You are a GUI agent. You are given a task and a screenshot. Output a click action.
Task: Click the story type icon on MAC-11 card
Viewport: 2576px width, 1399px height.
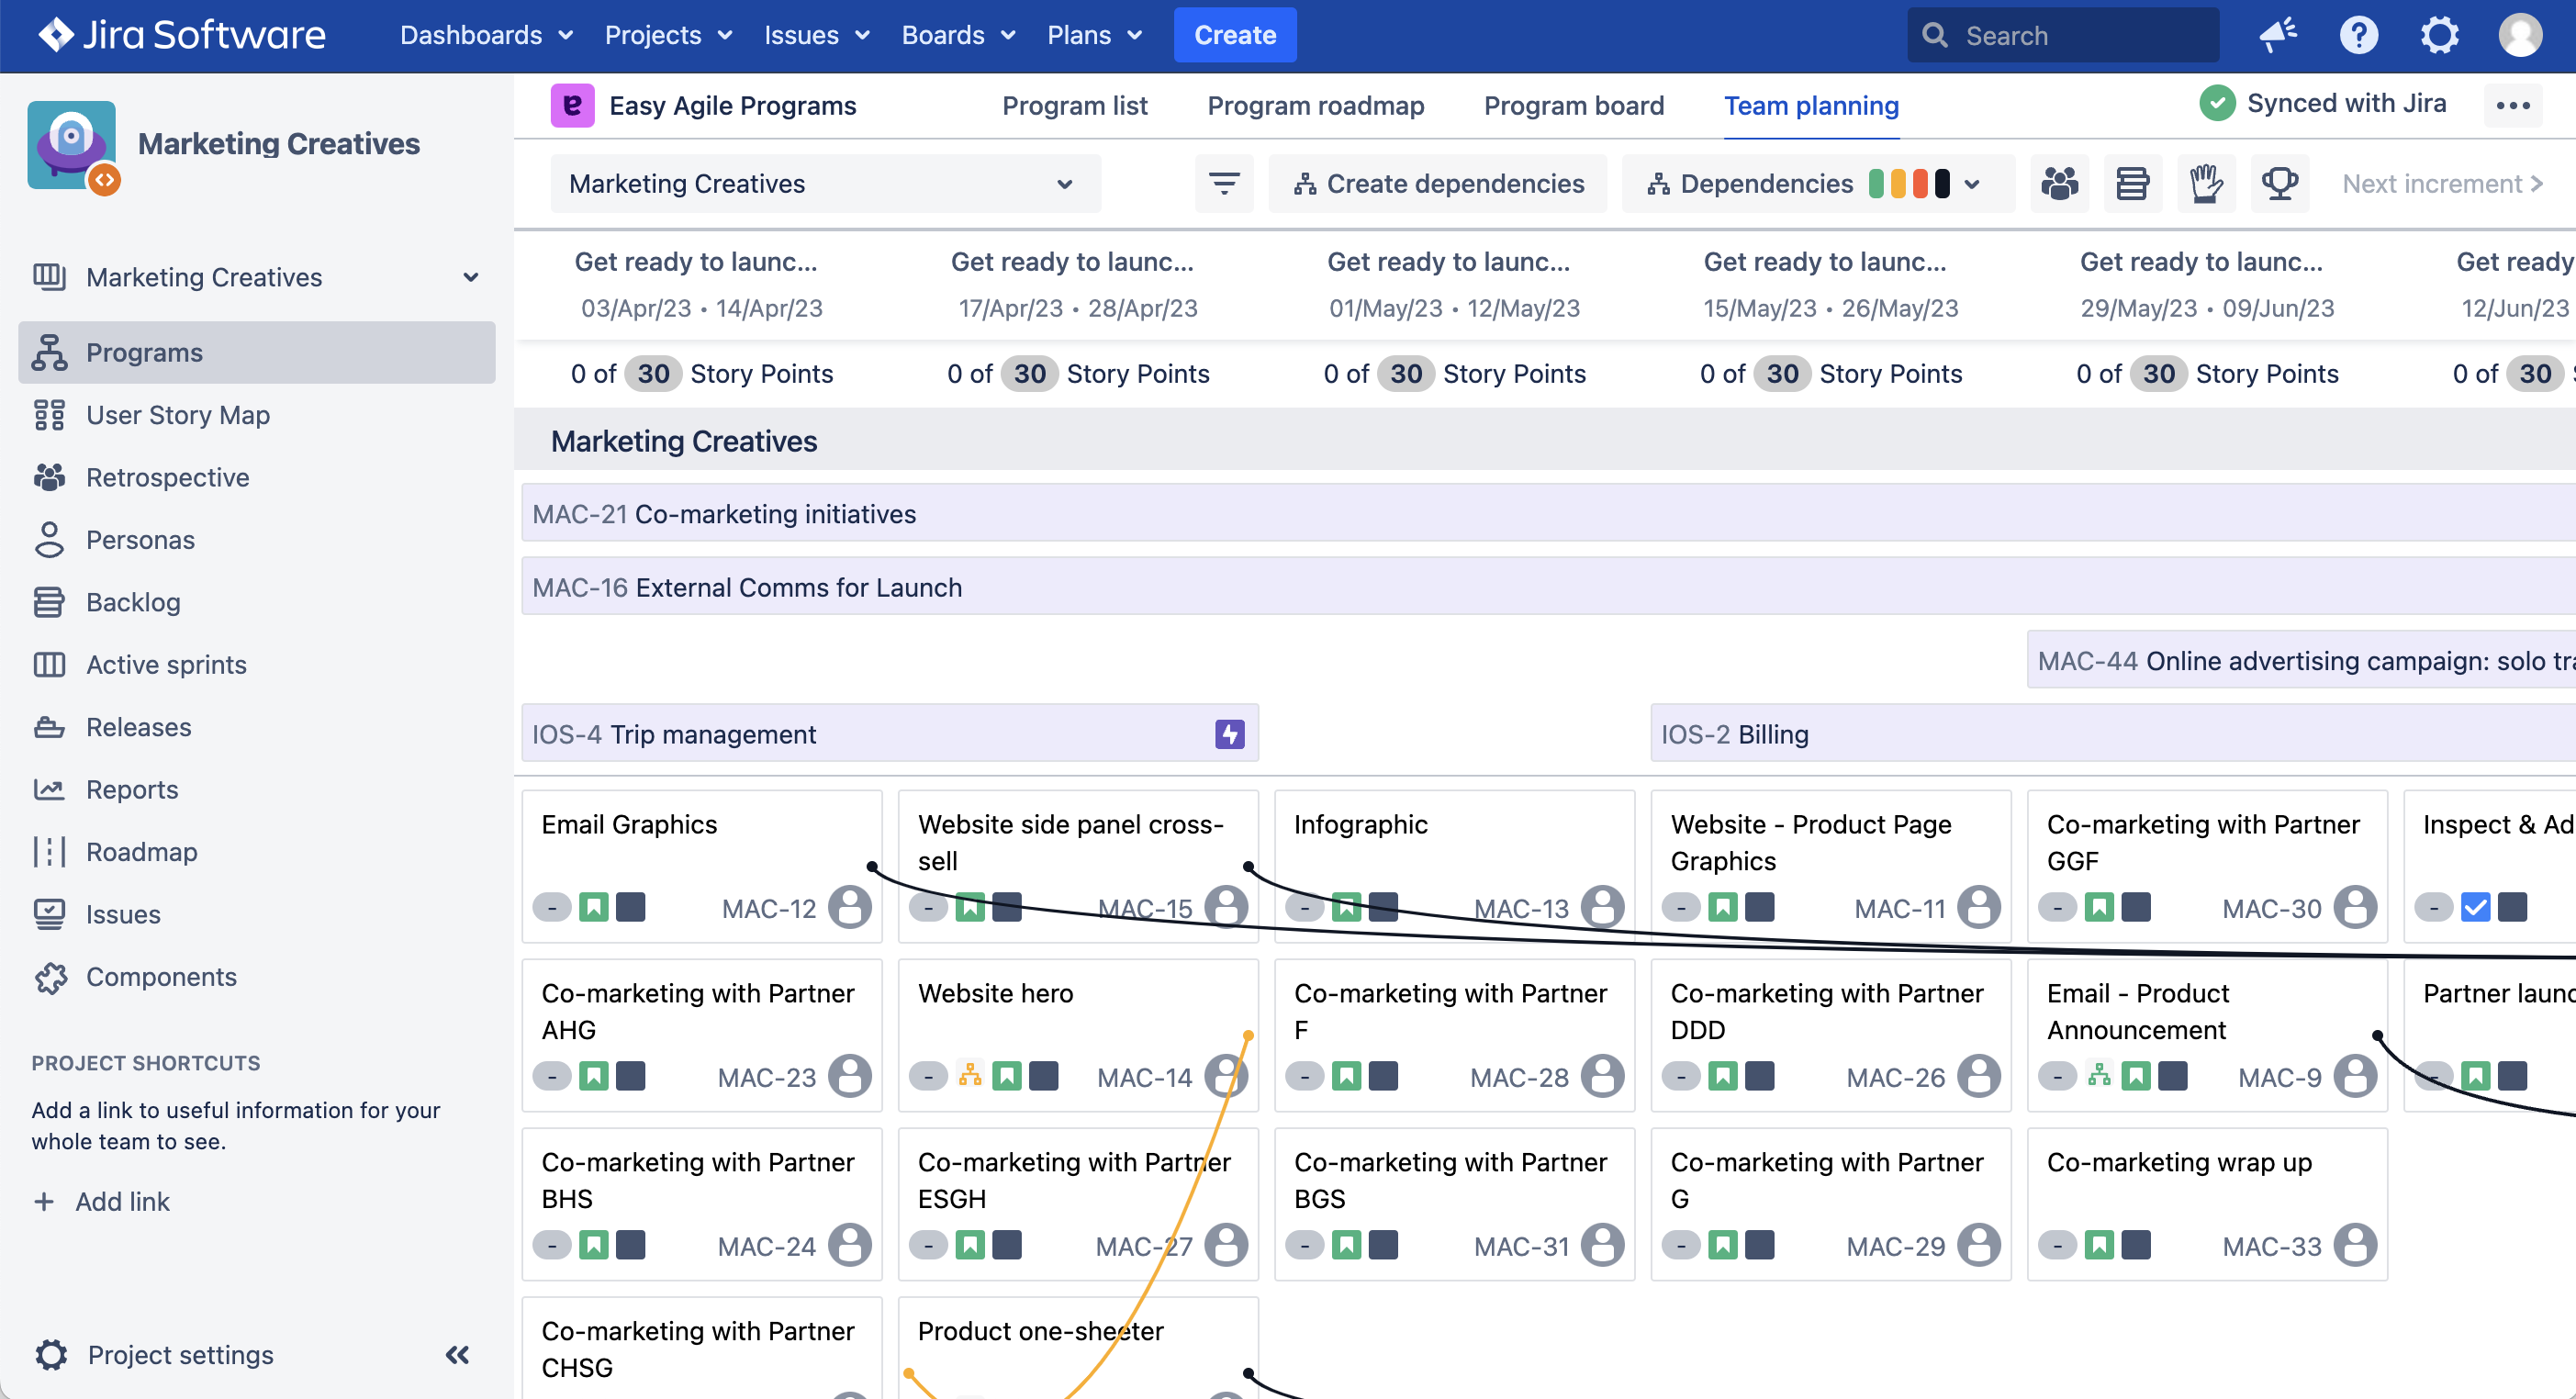tap(1722, 907)
